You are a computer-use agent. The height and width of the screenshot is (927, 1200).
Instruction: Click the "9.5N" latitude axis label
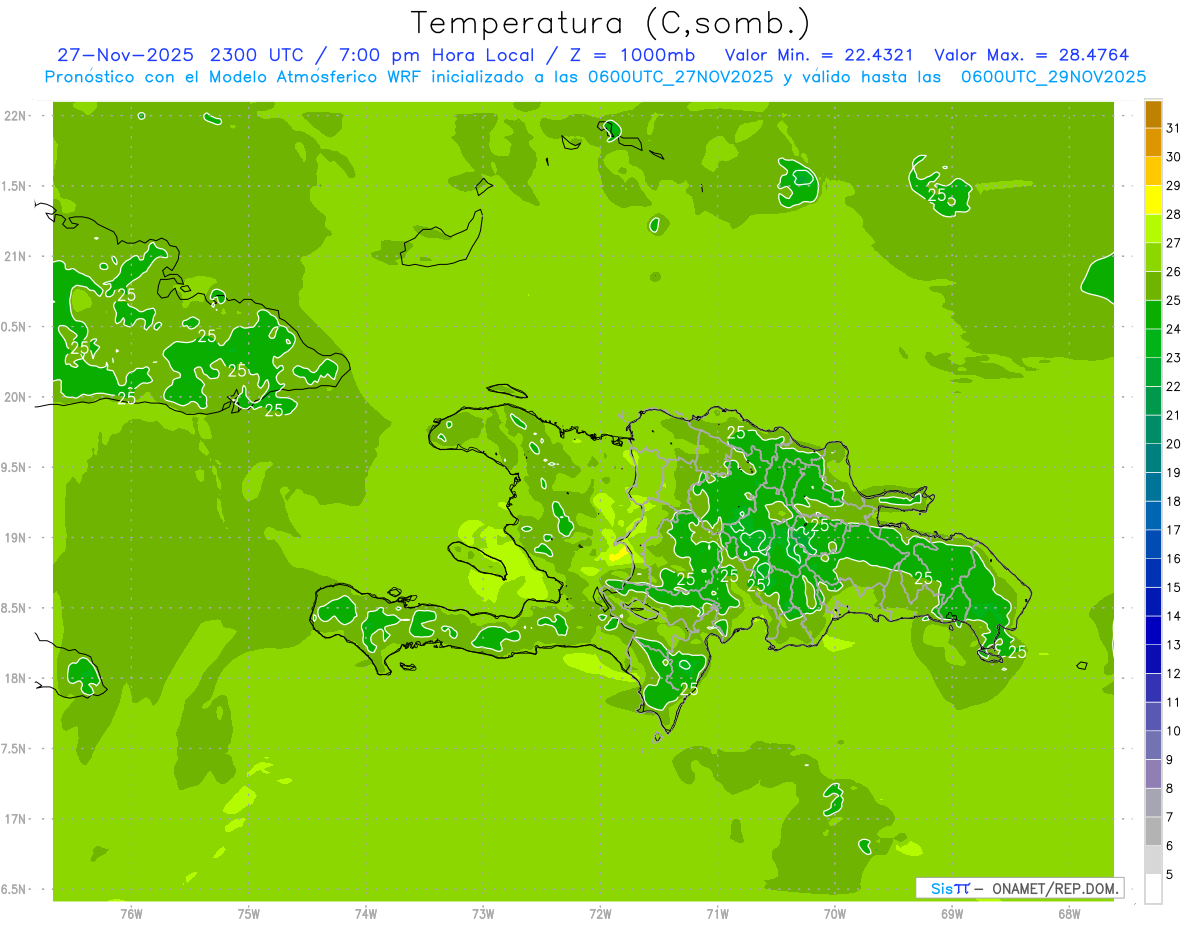(x=14, y=467)
